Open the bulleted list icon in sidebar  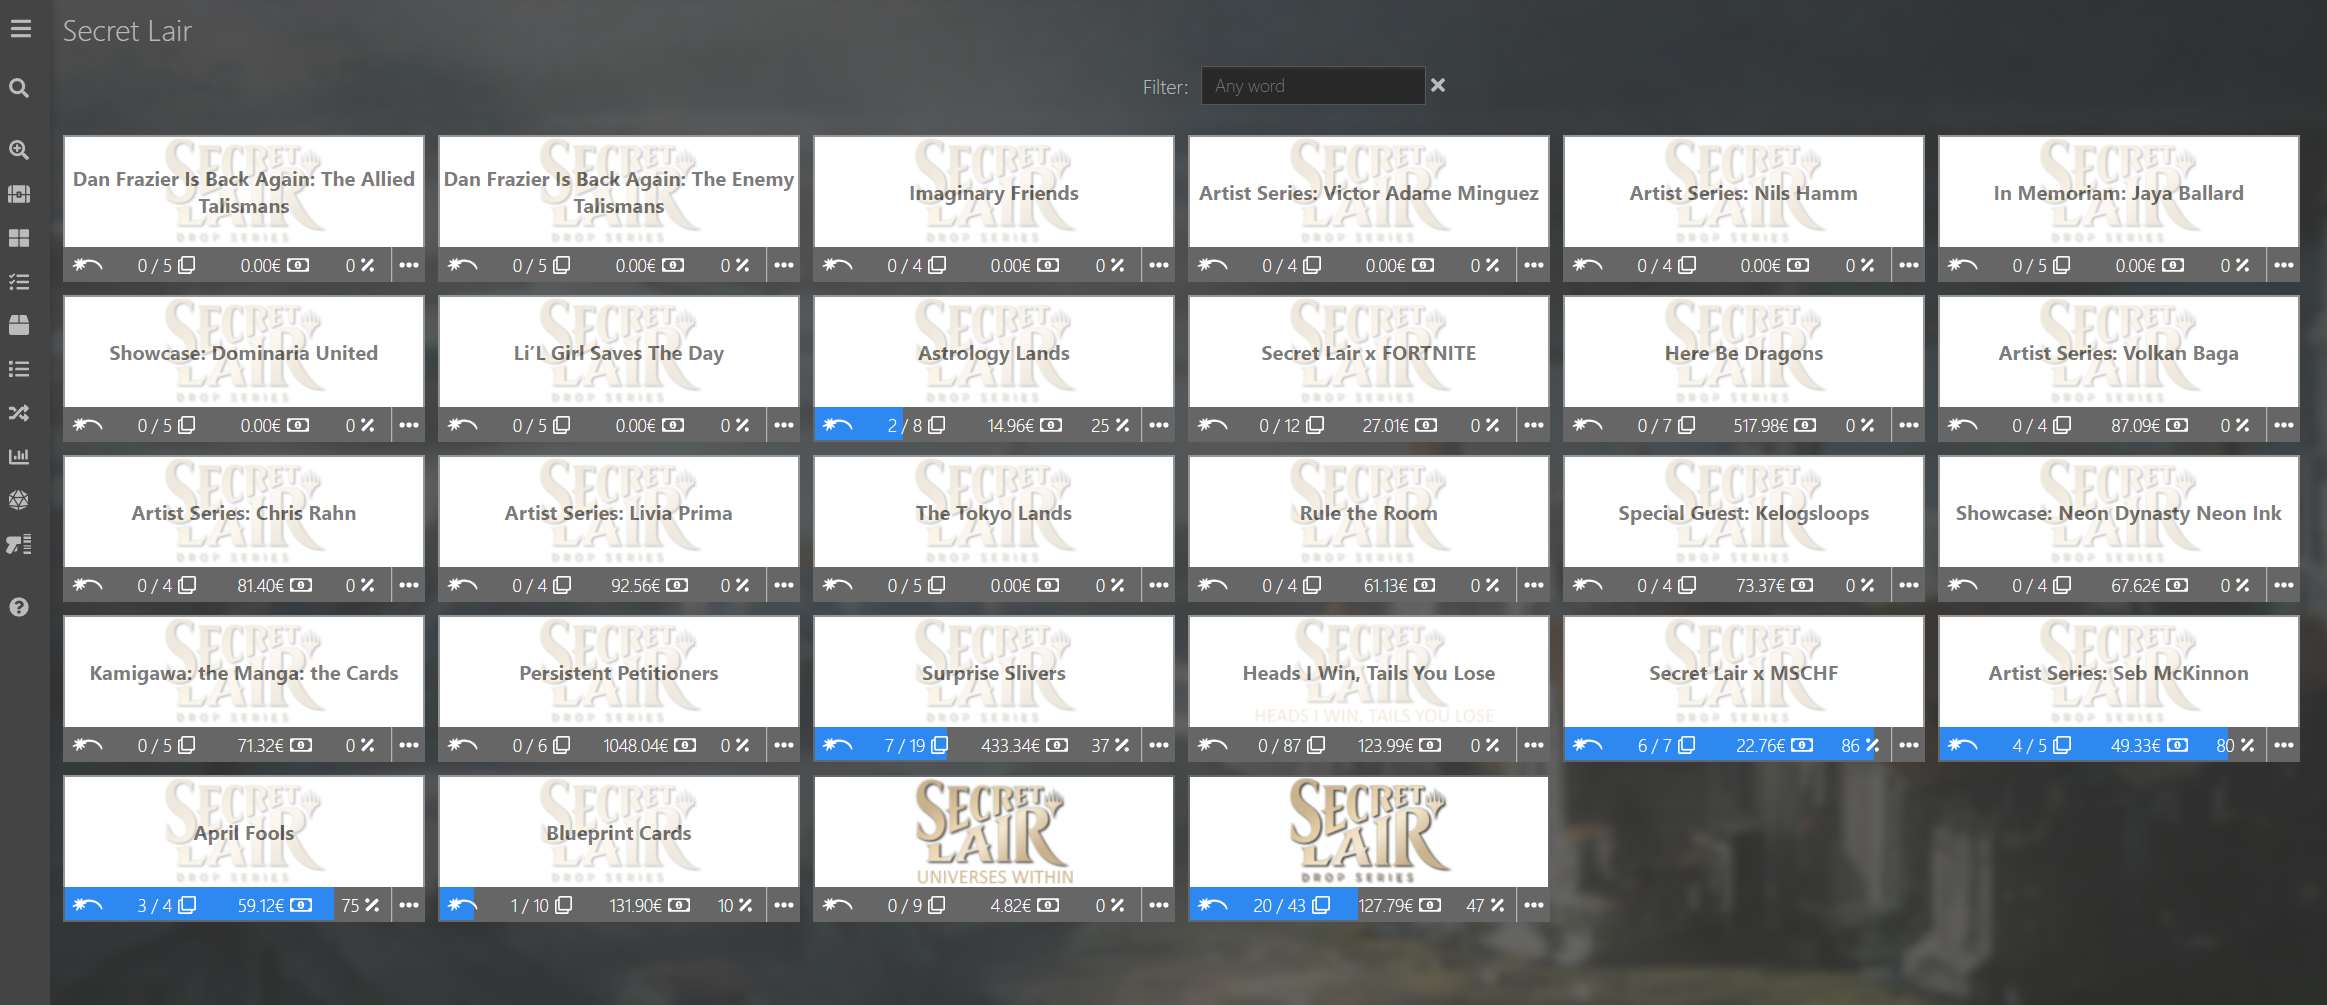tap(19, 369)
